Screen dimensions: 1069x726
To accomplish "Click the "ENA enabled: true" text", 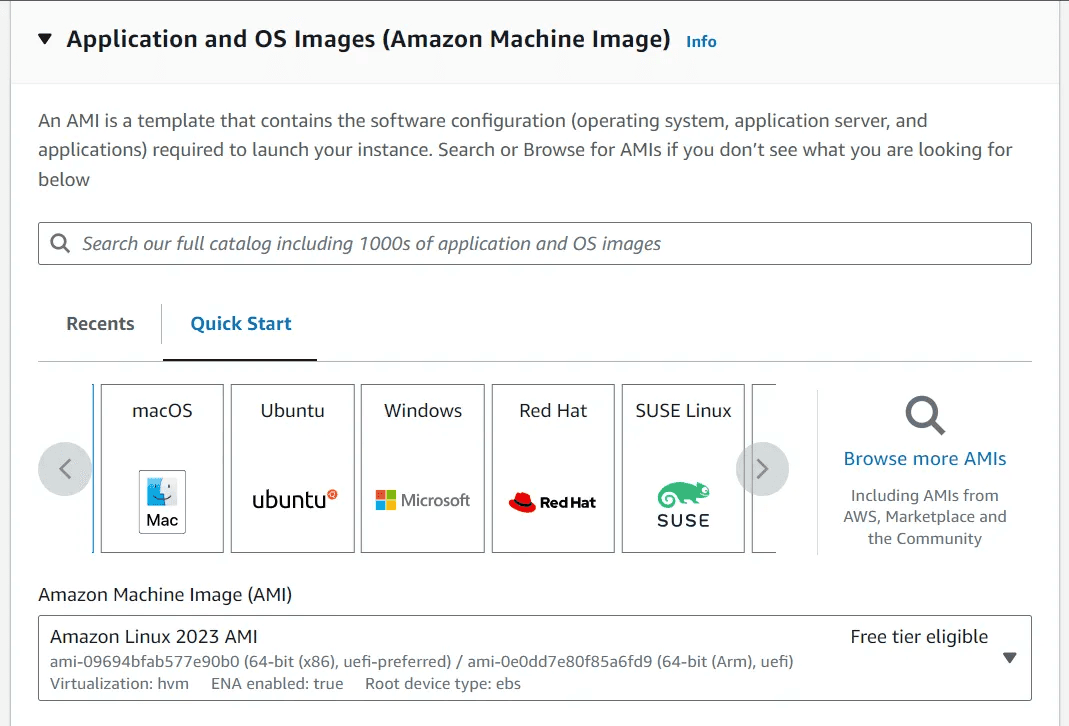I will point(277,684).
